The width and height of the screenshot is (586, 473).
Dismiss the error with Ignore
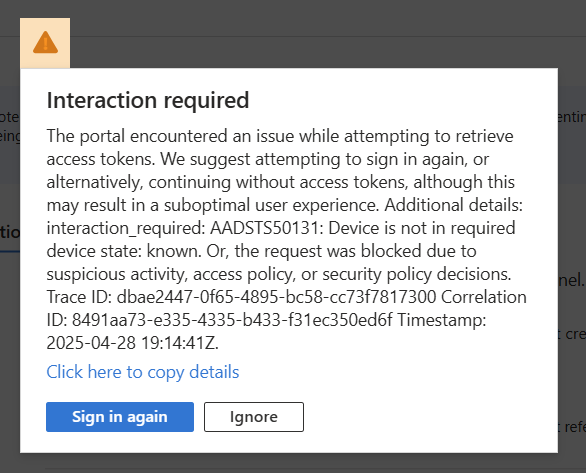(254, 417)
